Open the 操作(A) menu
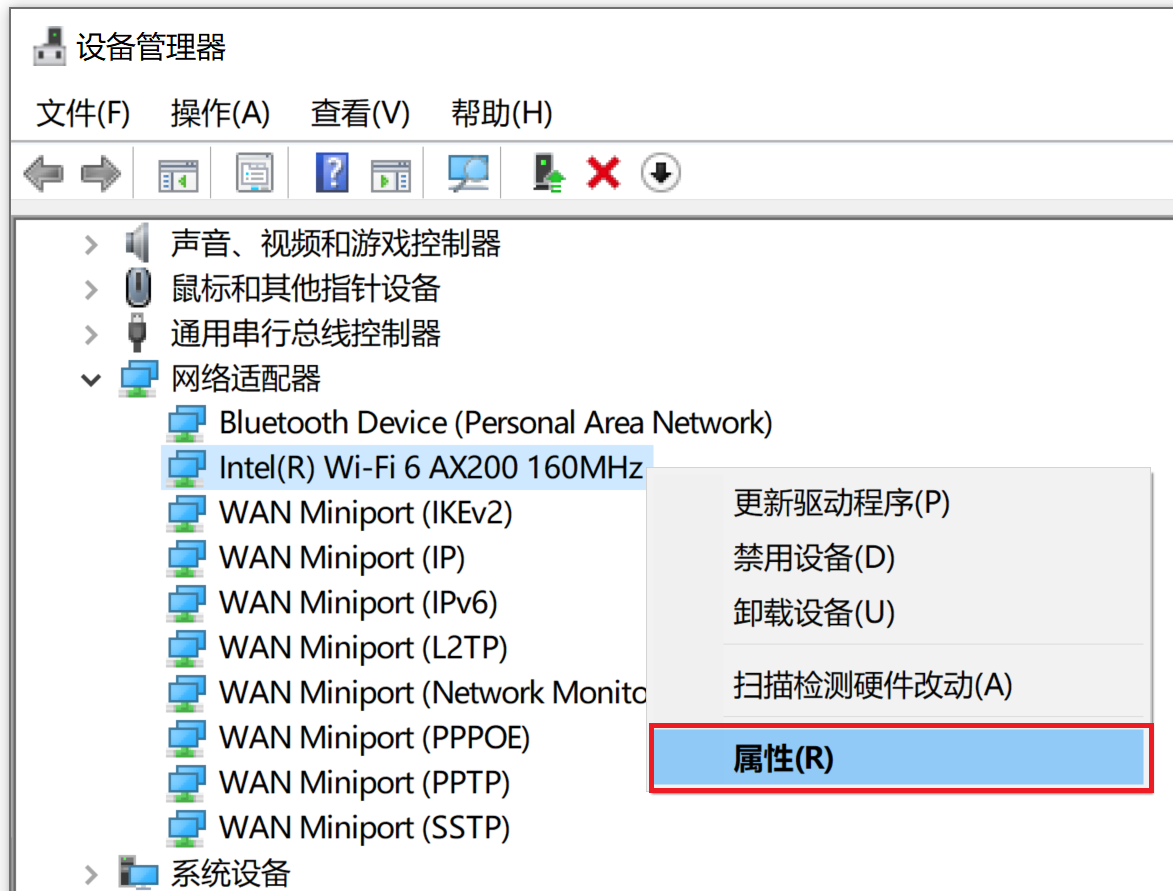Screen dimensions: 1173x891 coord(220,113)
